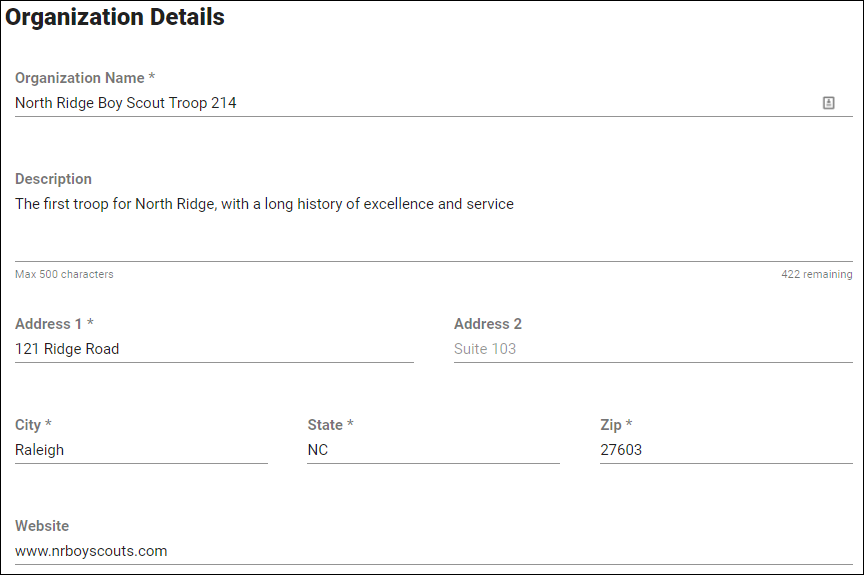Click the "Max 500 characters" hint text
The width and height of the screenshot is (864, 575).
pos(64,274)
